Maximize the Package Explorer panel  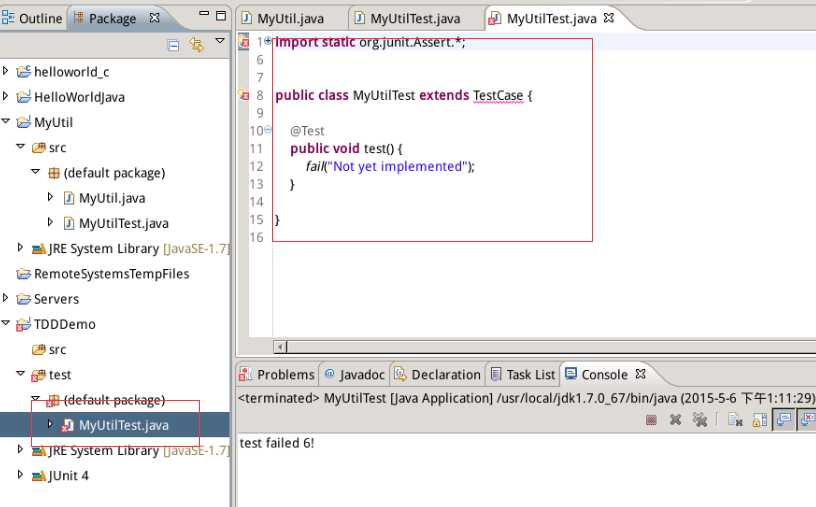[221, 16]
